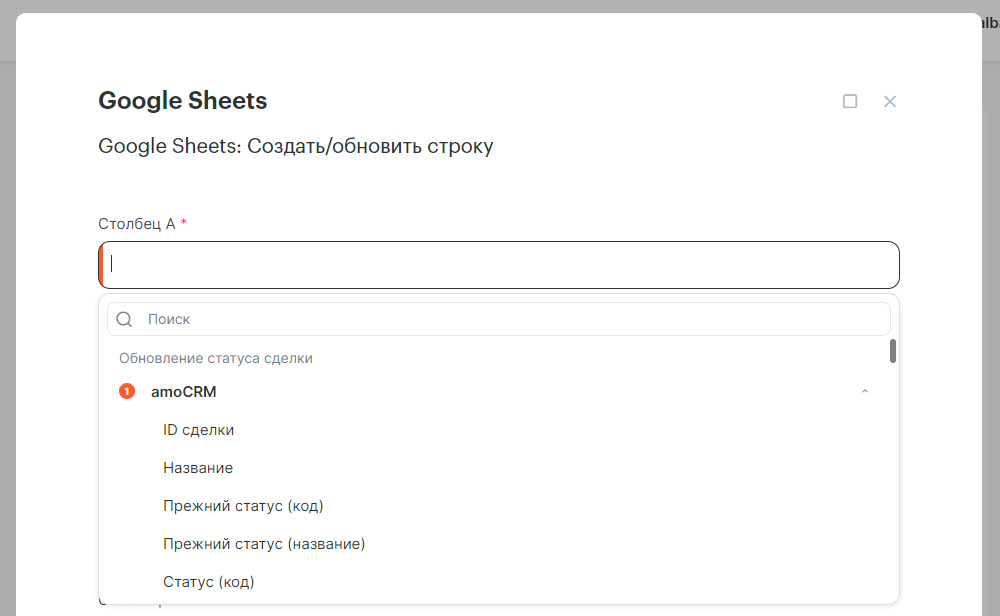This screenshot has width=1000, height=616.
Task: Expand the Google Sheets dialog to fullscreen
Action: point(850,101)
